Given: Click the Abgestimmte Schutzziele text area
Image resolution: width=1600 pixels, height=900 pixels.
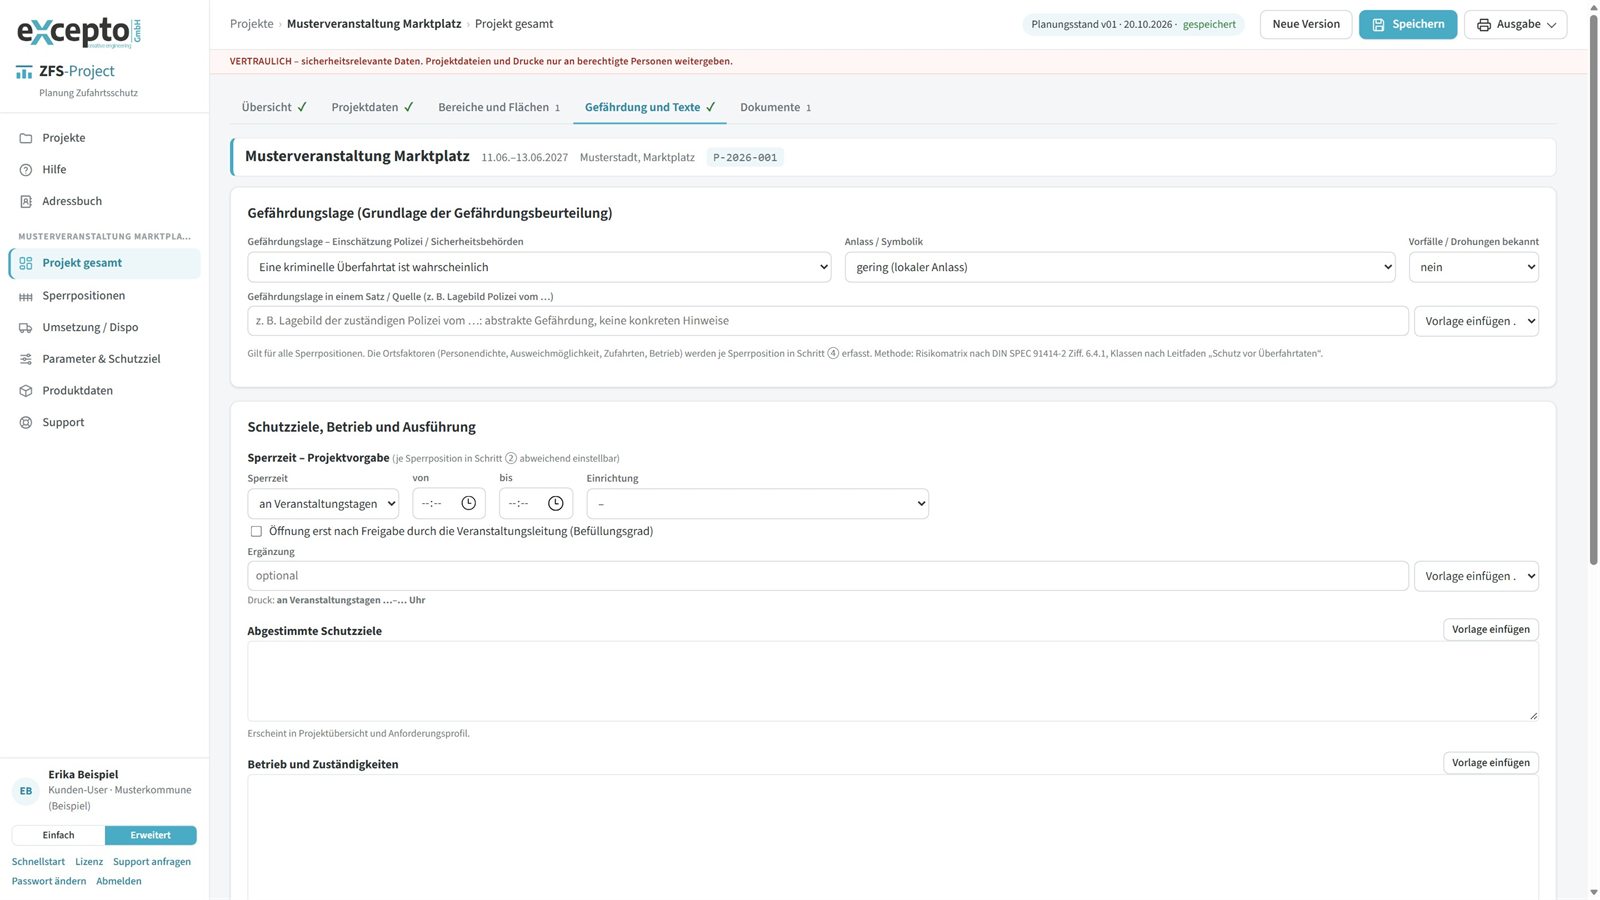Looking at the screenshot, I should (x=892, y=681).
